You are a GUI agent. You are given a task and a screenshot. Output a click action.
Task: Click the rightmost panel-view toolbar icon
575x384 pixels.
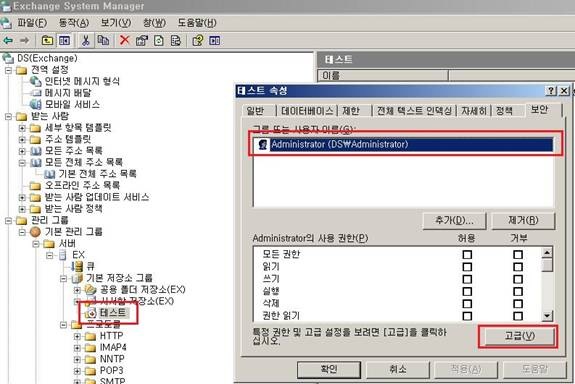[215, 40]
